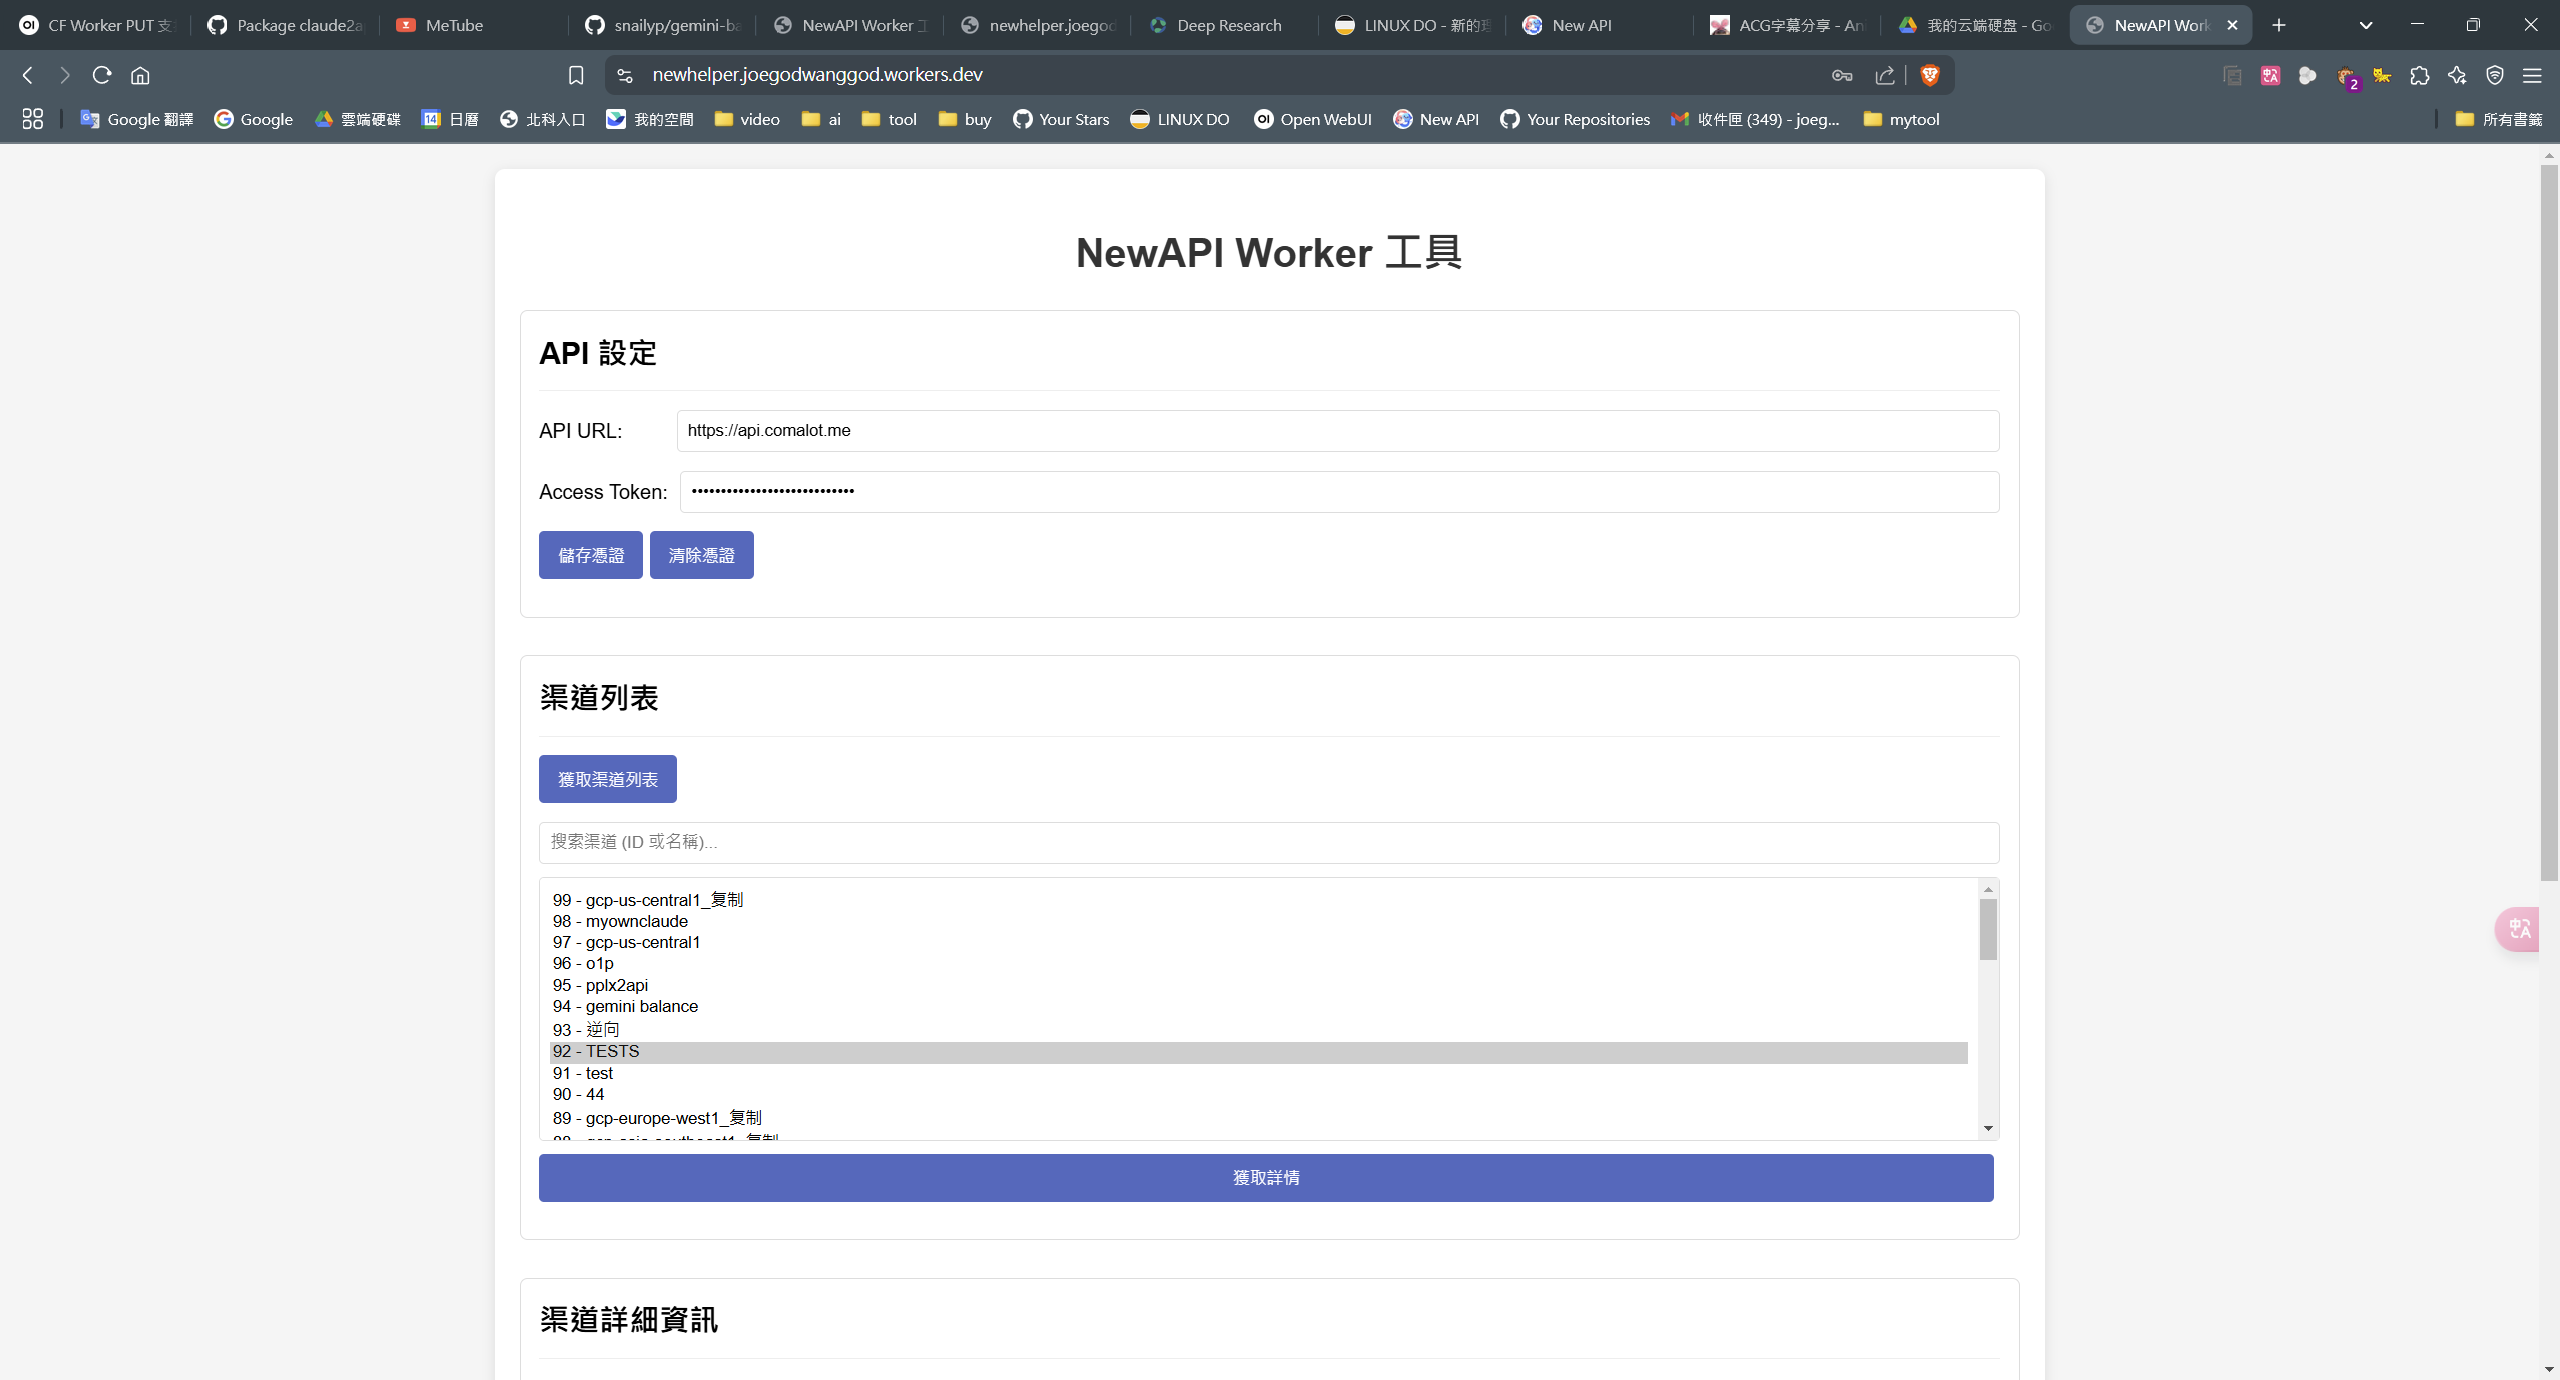This screenshot has height=1380, width=2560.
Task: Expand the tab search chevron
Action: pos(2366,25)
